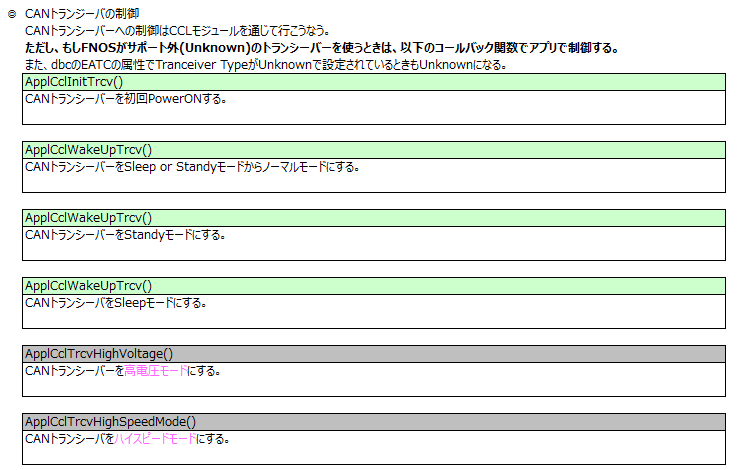This screenshot has height=470, width=737.
Task: Click the pink 高電圧モード text
Action: pyautogui.click(x=156, y=371)
